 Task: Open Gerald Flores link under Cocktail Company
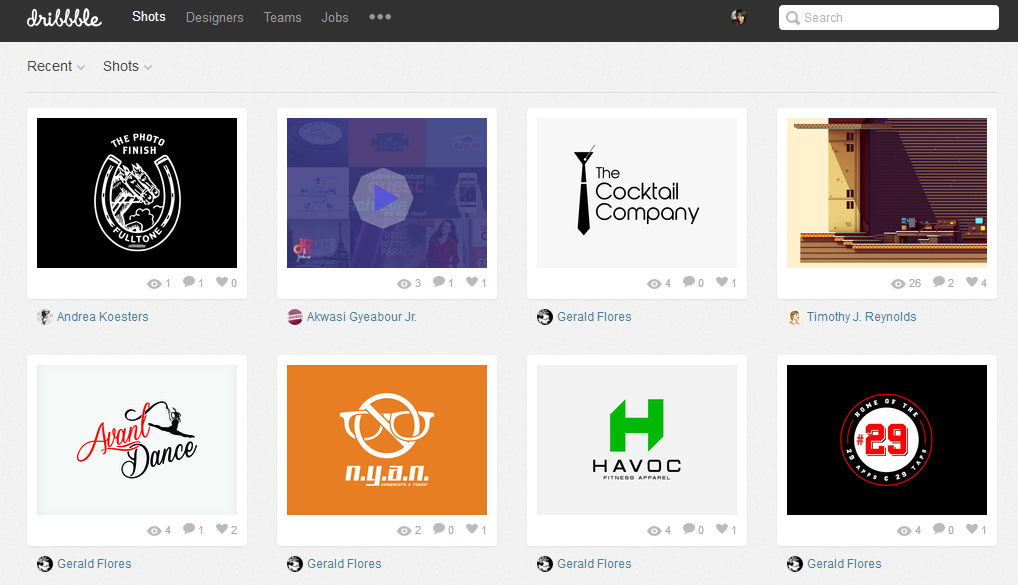coord(594,317)
